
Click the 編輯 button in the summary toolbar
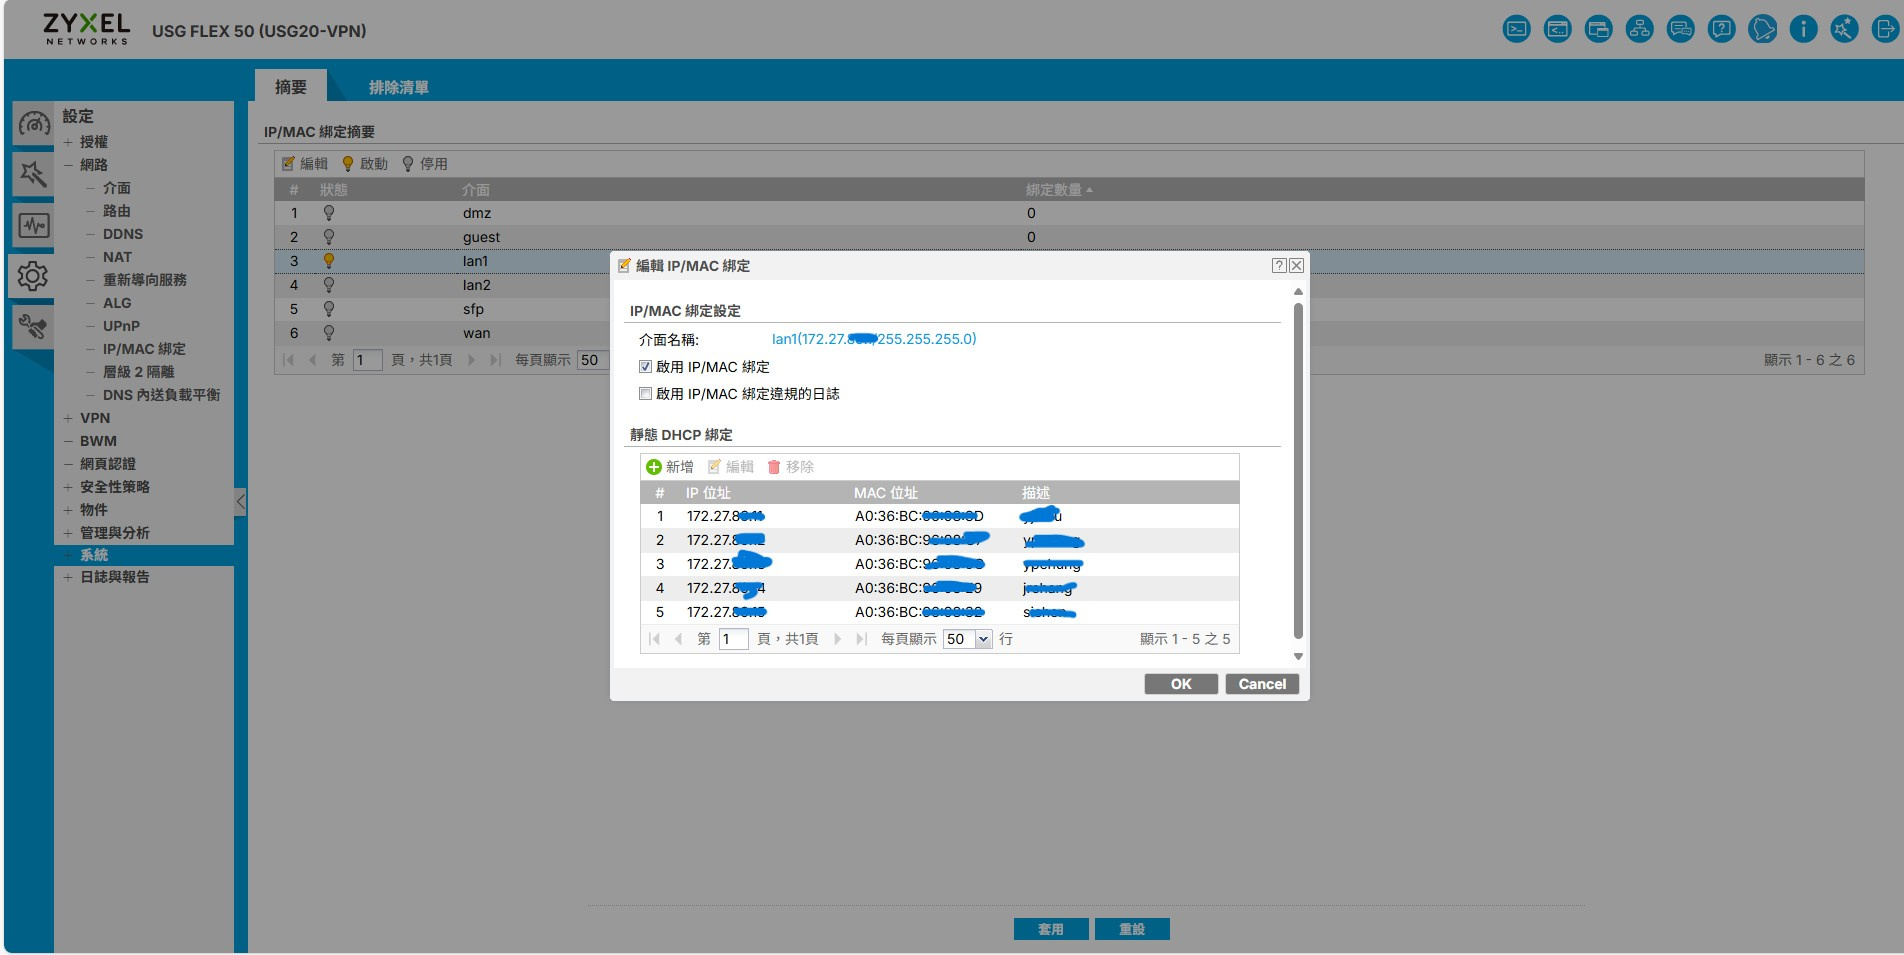[x=305, y=164]
